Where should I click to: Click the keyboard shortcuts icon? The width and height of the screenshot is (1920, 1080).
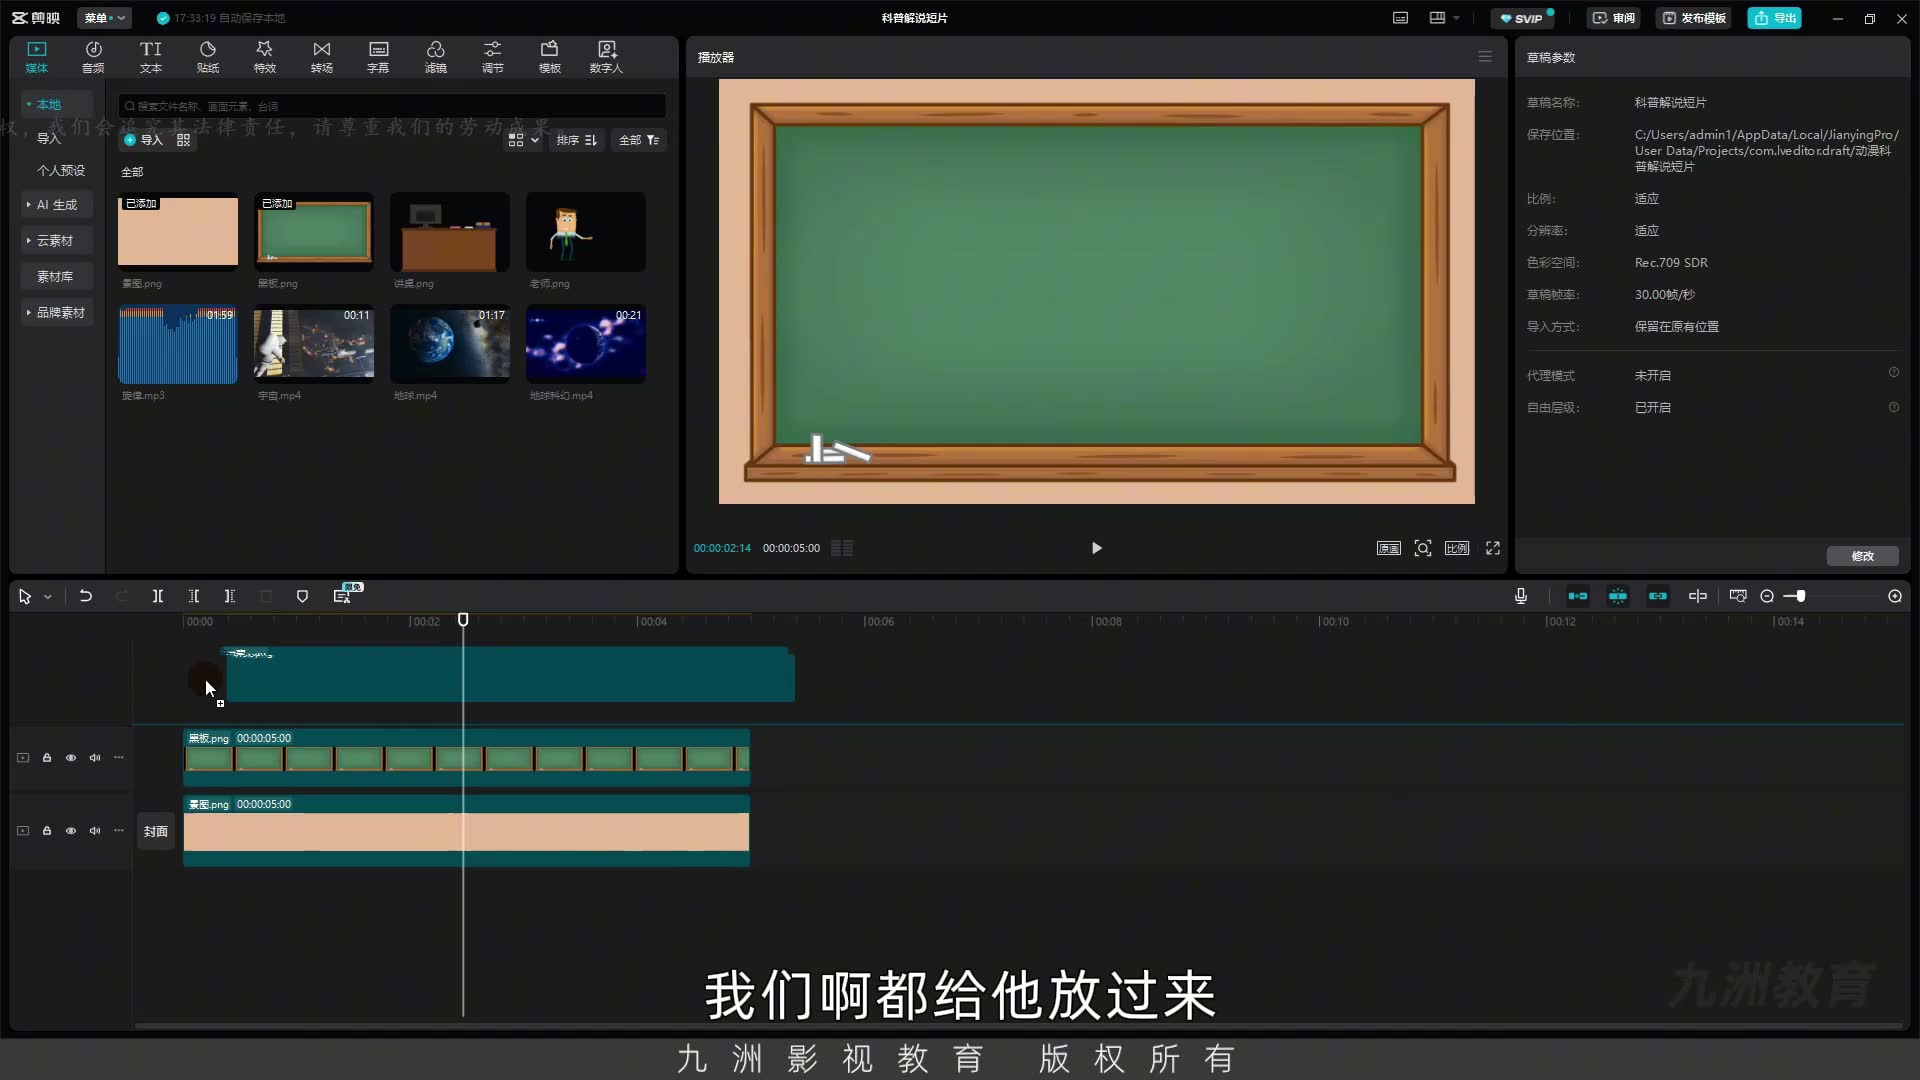pyautogui.click(x=1401, y=18)
